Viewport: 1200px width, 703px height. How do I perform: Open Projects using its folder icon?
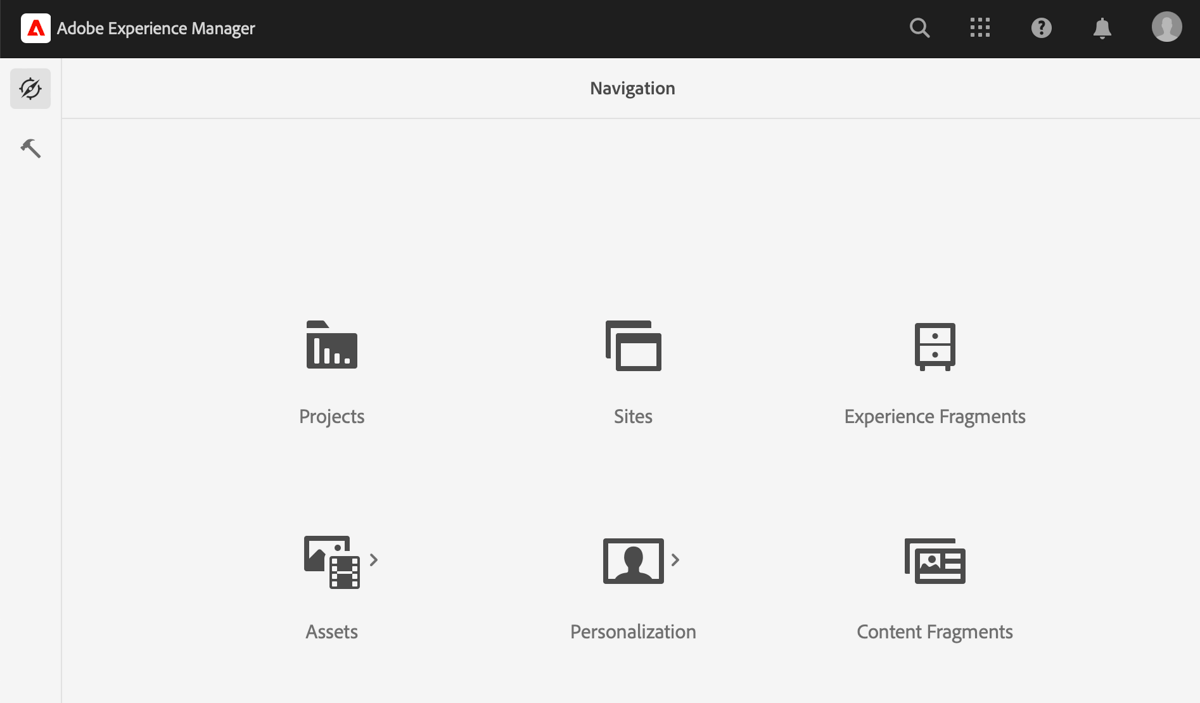coord(332,346)
